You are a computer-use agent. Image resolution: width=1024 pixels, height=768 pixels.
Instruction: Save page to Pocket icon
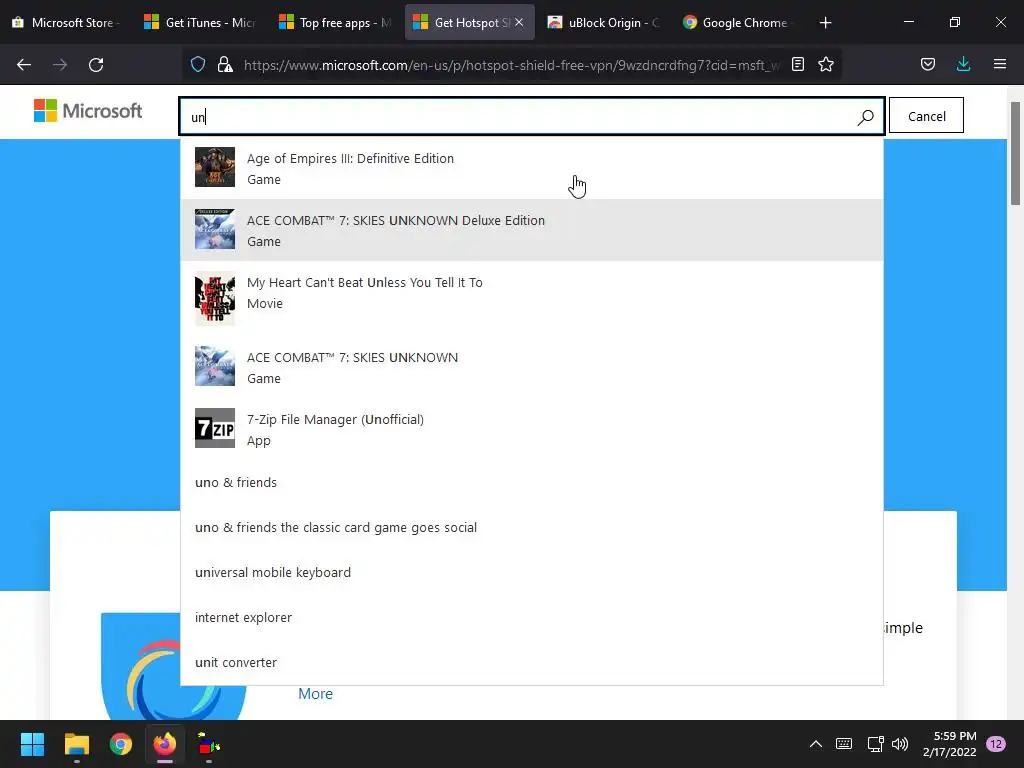[927, 64]
